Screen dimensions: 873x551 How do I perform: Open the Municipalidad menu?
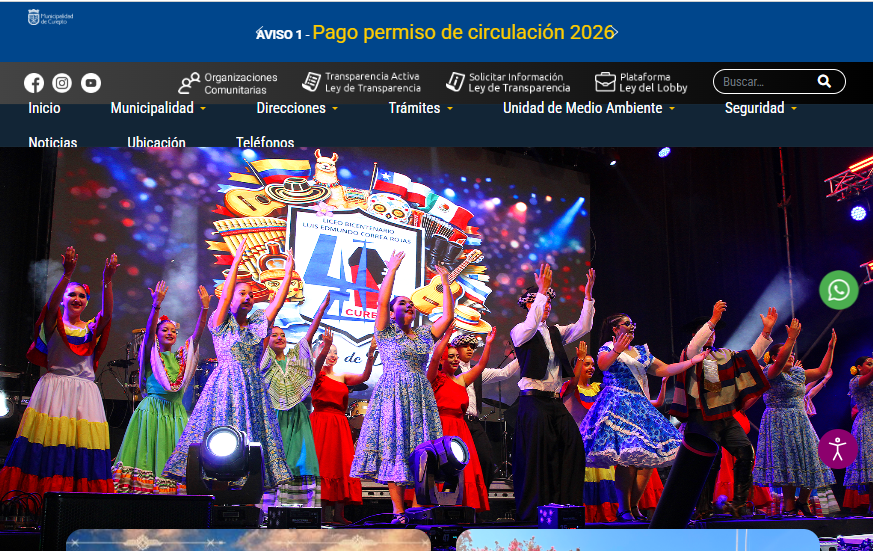point(152,108)
